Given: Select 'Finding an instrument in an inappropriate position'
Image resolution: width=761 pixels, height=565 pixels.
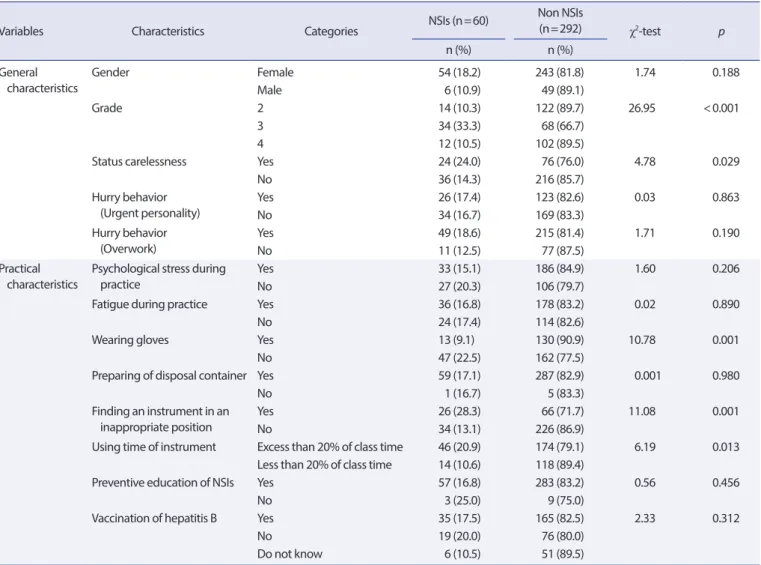Looking at the screenshot, I should coord(160,419).
